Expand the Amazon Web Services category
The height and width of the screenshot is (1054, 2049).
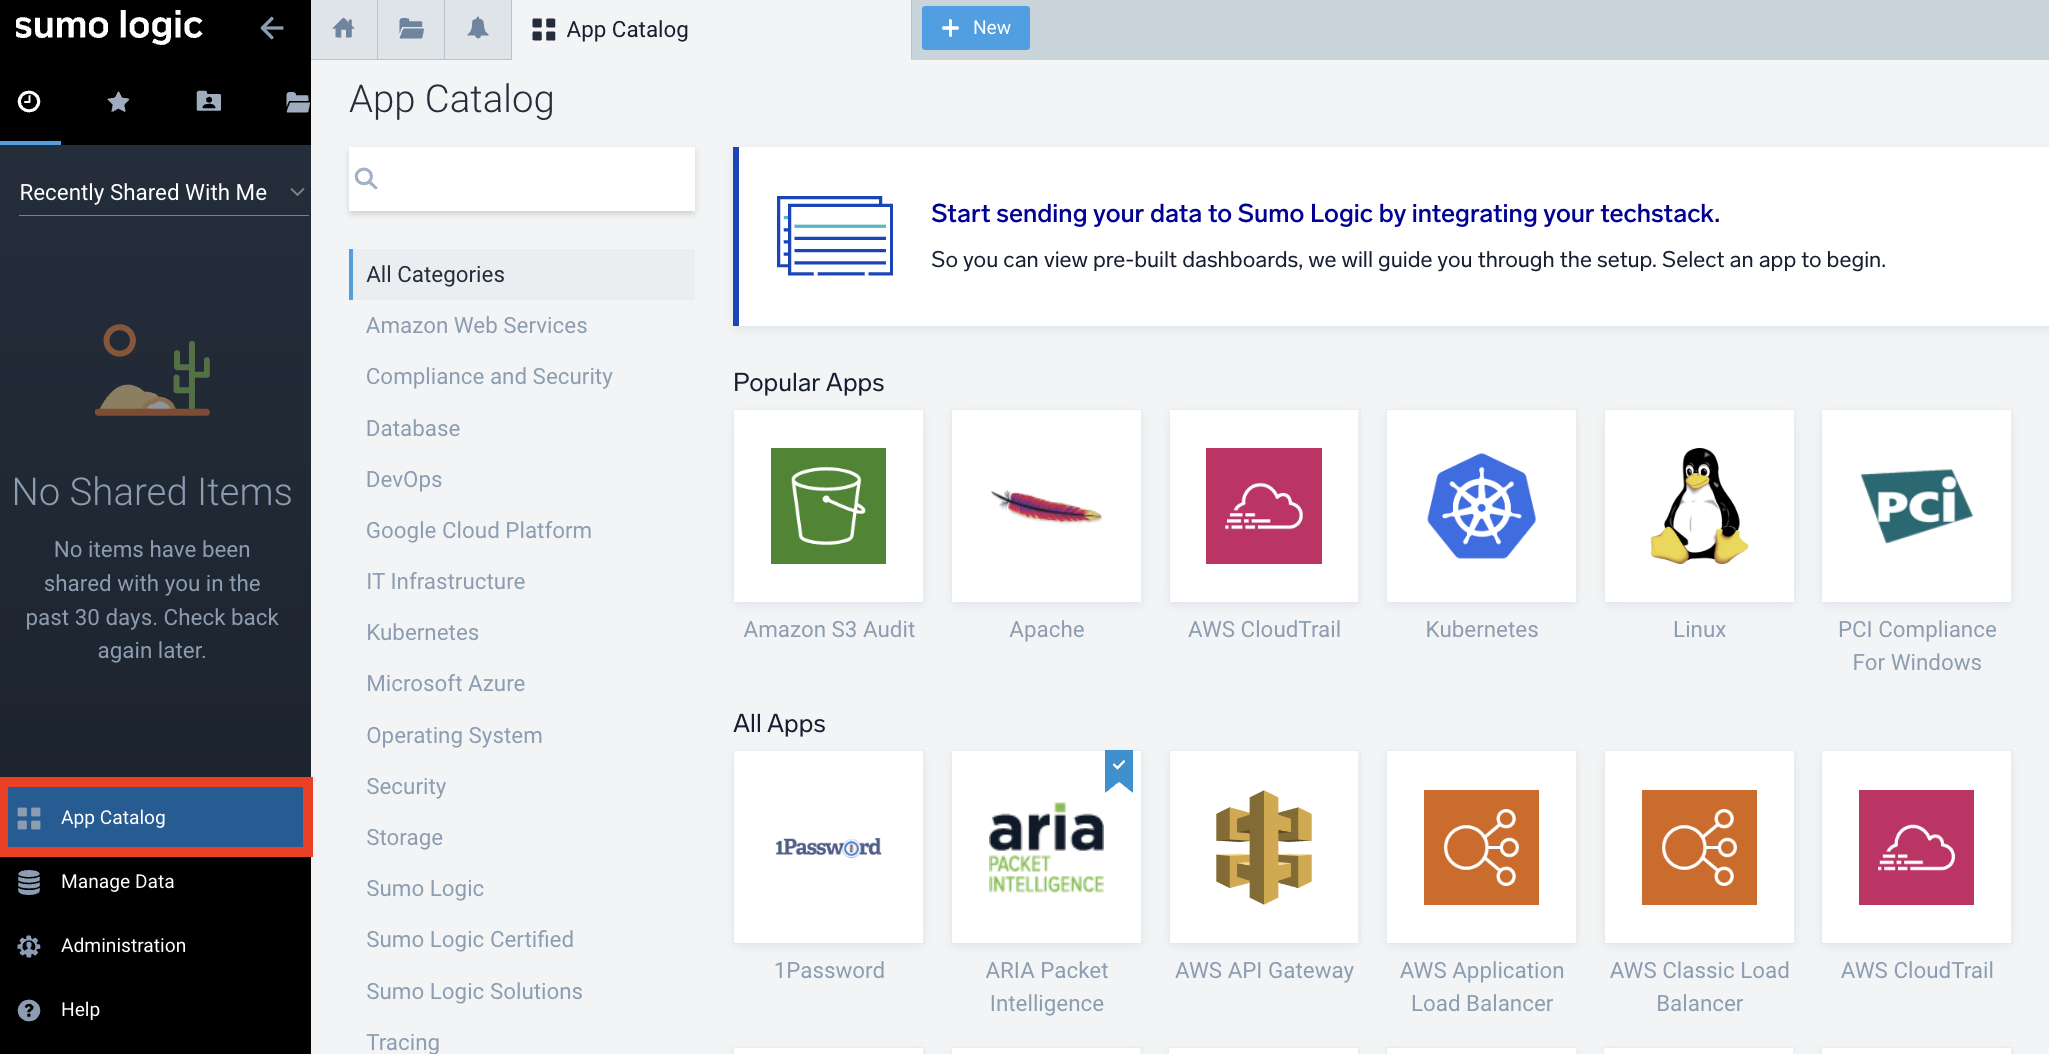[x=476, y=325]
